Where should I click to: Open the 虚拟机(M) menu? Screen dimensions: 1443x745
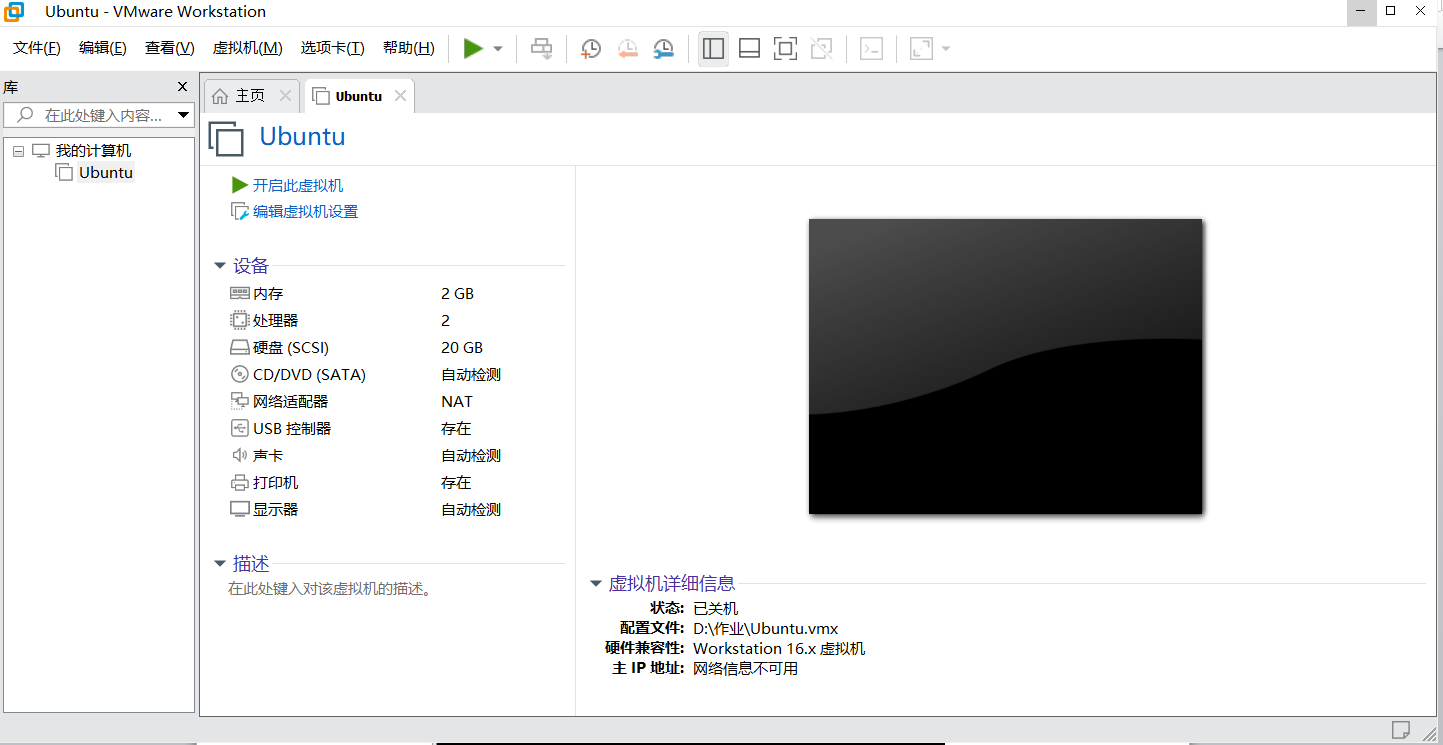[x=248, y=48]
